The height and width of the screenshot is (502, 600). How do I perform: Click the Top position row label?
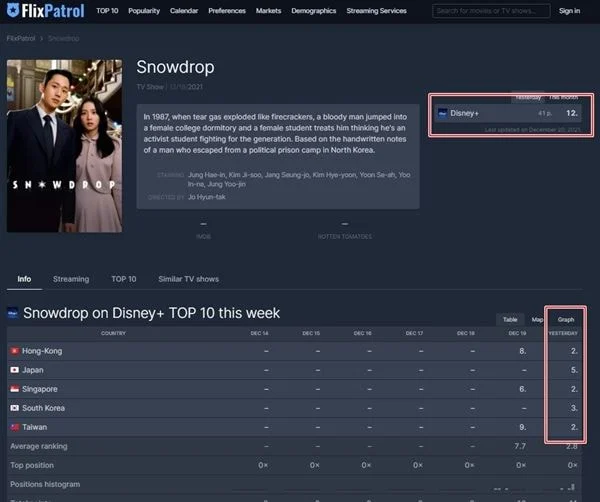click(32, 465)
